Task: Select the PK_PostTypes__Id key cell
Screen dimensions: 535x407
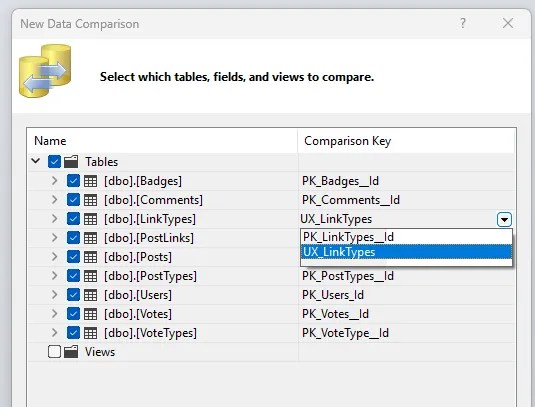Action: coord(406,276)
